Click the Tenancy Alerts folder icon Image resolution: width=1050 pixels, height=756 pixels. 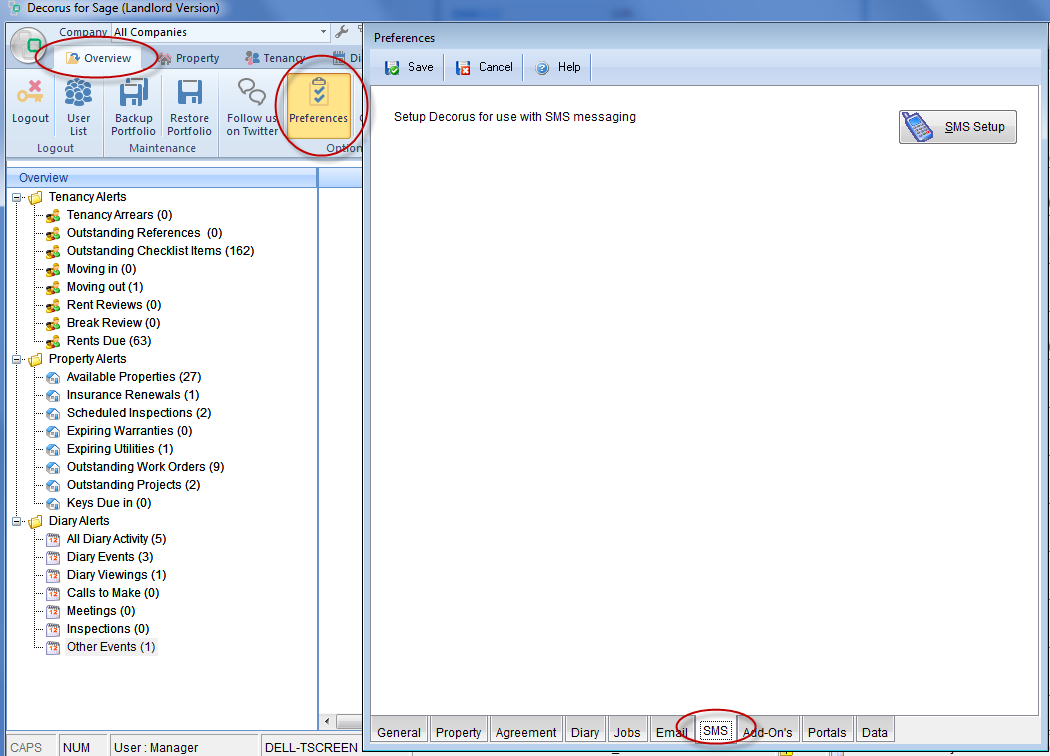pos(35,198)
